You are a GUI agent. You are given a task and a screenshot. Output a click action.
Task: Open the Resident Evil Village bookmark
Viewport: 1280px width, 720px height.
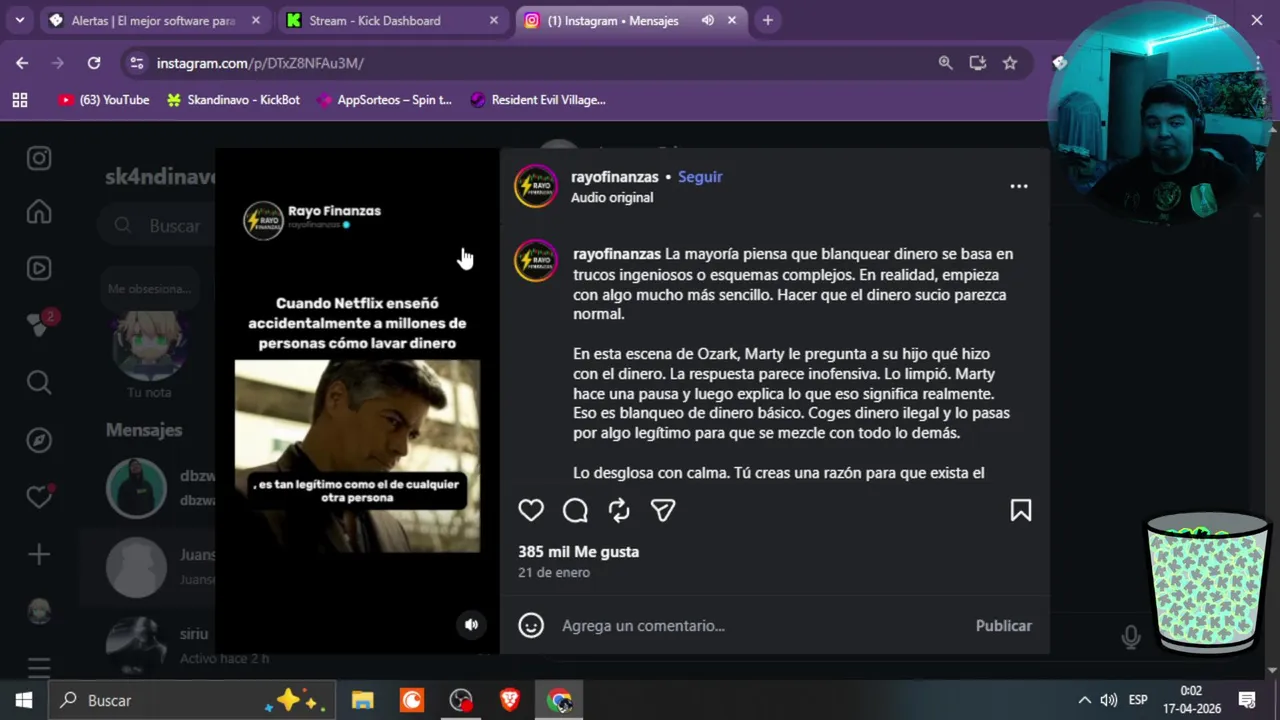point(538,100)
